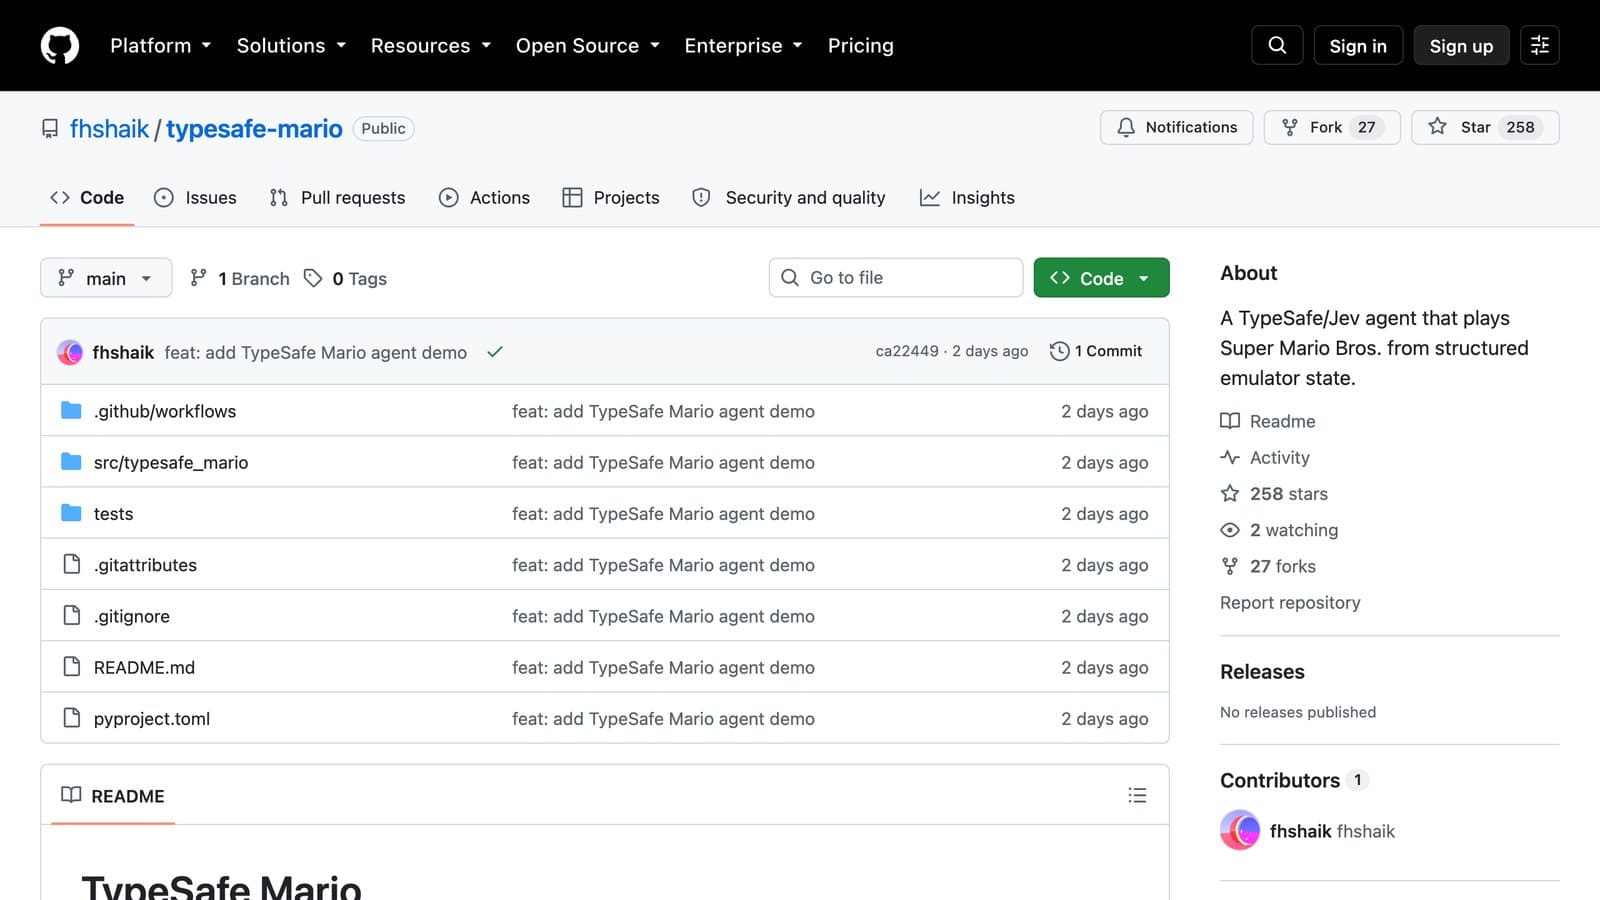View the 1 Branch link

pos(240,278)
